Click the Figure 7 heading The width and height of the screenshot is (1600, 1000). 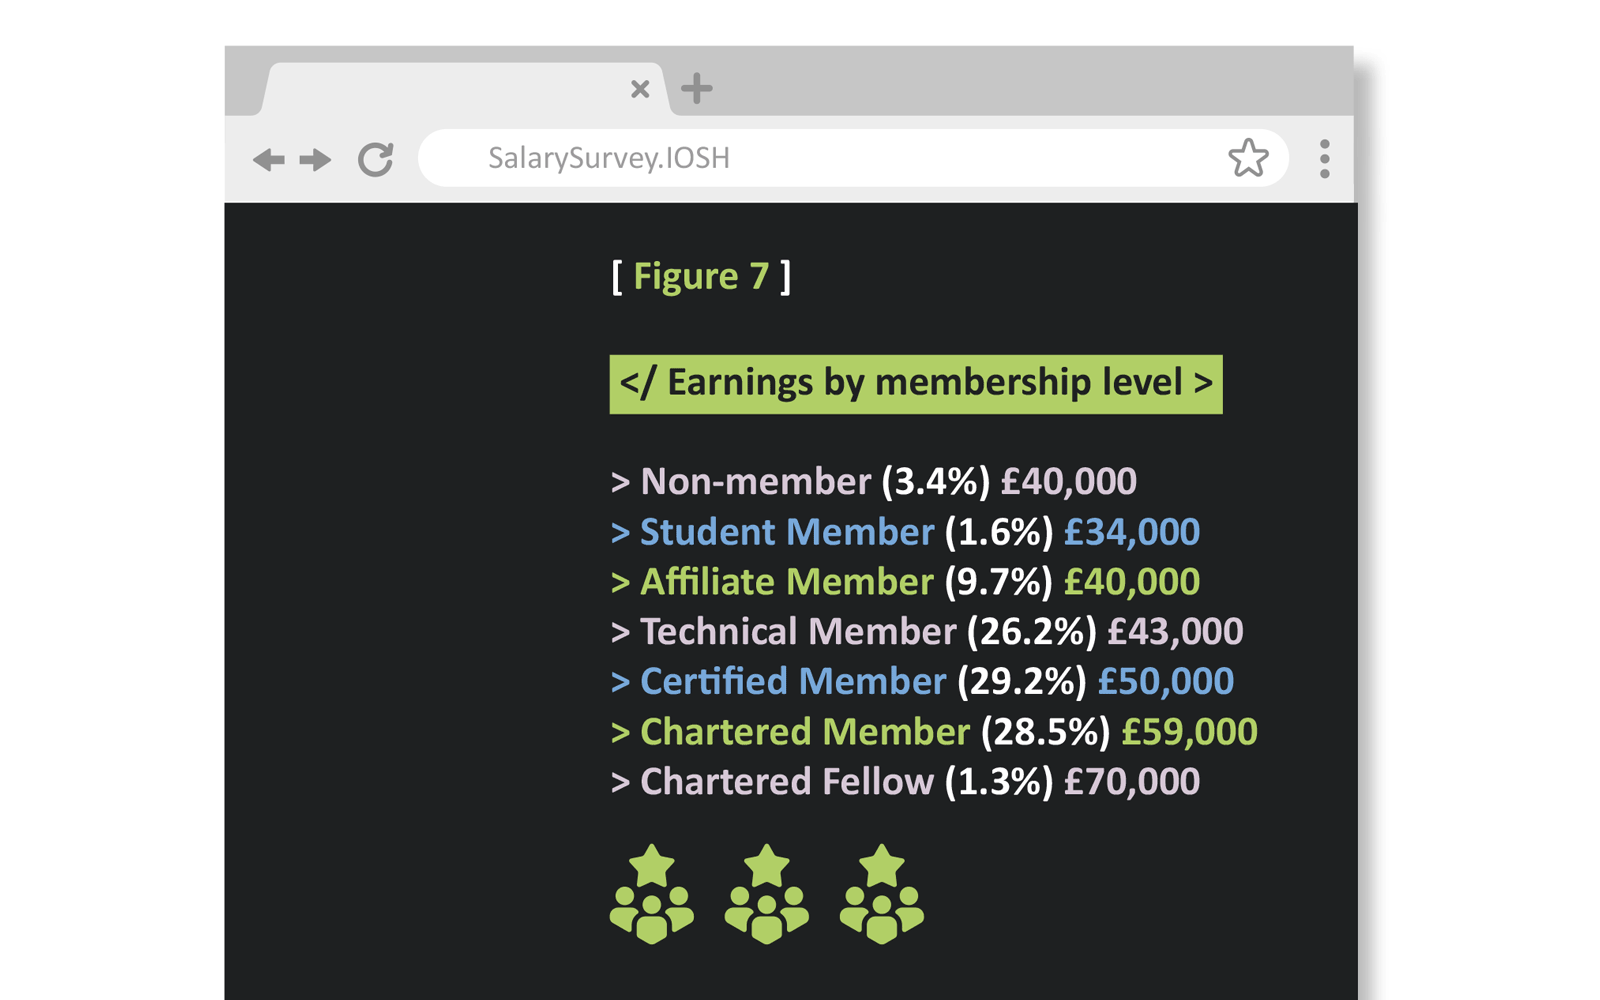(701, 276)
